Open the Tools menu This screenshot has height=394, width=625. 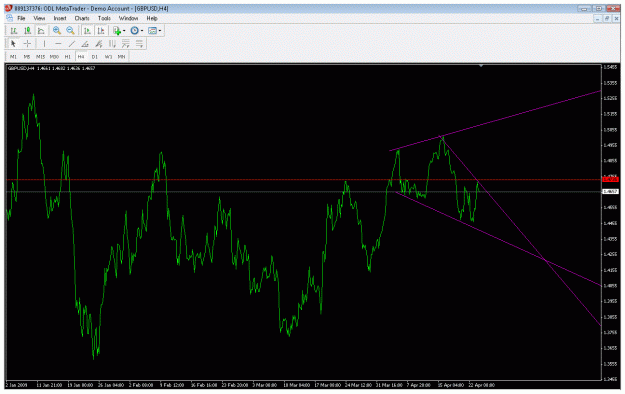point(104,18)
